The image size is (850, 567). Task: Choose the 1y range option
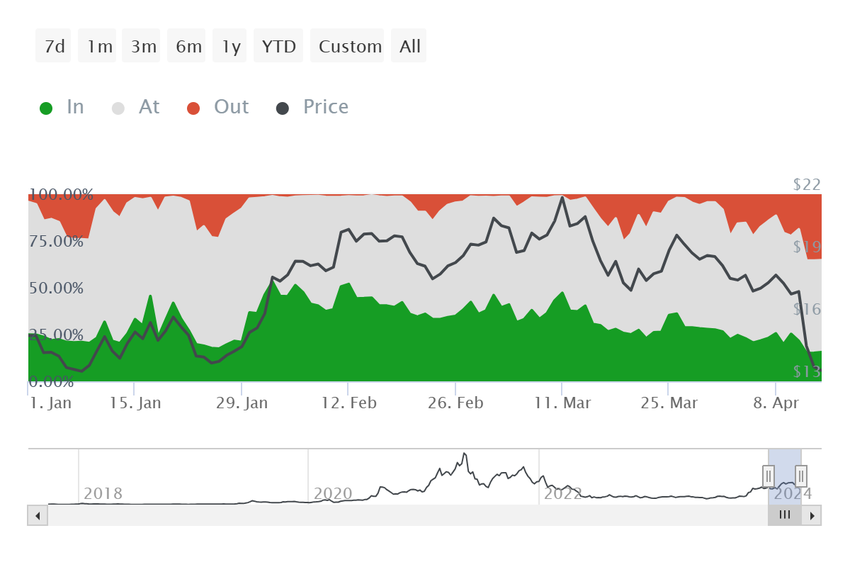(229, 46)
